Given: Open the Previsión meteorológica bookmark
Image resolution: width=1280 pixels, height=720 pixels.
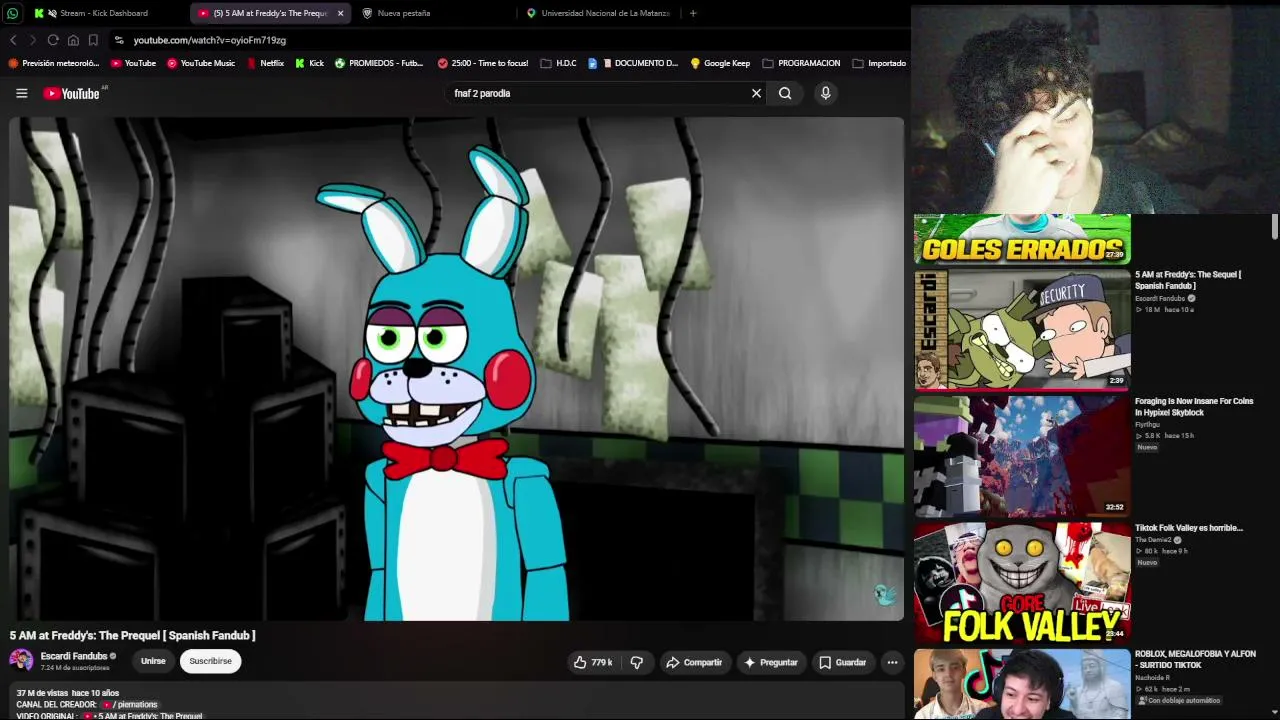Looking at the screenshot, I should tap(54, 63).
